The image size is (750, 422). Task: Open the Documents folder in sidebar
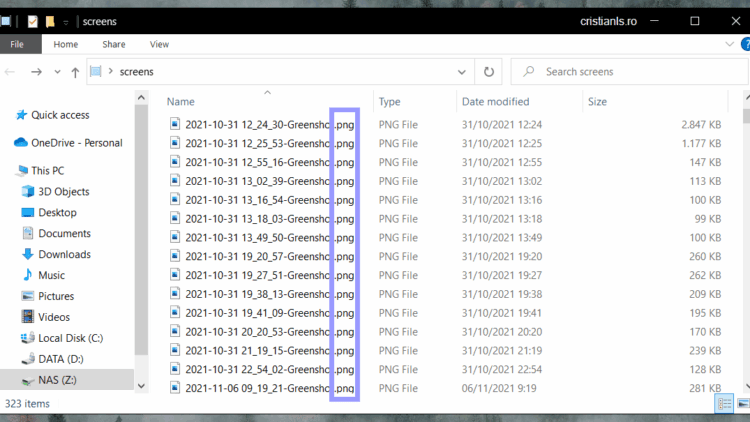pyautogui.click(x=64, y=233)
